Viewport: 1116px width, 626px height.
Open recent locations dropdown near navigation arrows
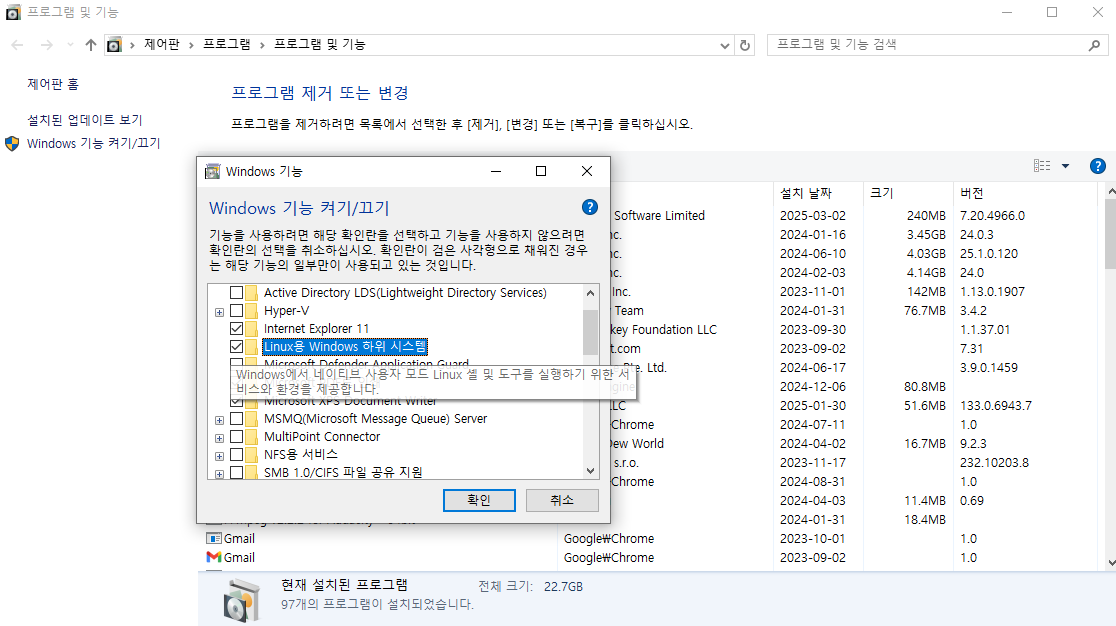(70, 45)
